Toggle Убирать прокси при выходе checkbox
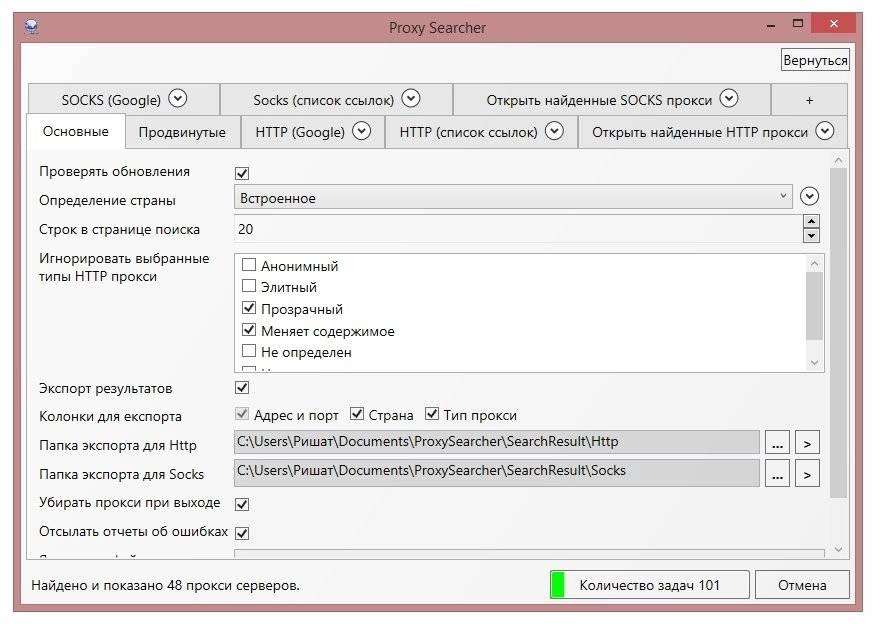880x631 pixels. [x=242, y=504]
